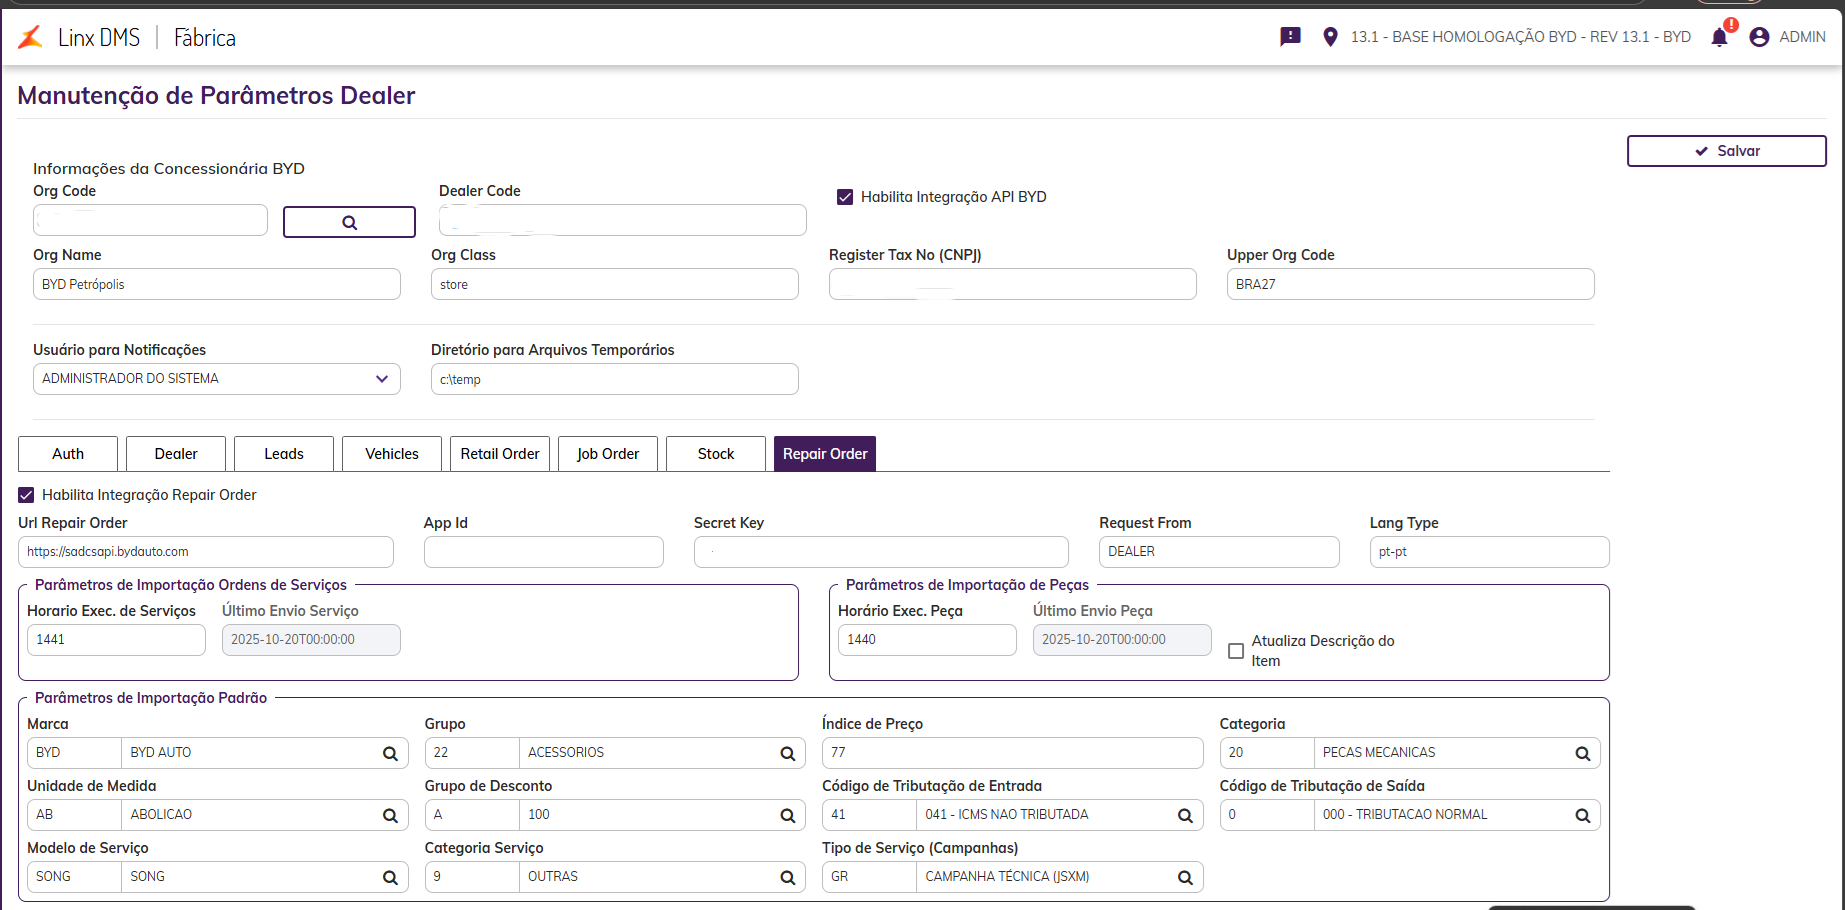Image resolution: width=1845 pixels, height=910 pixels.
Task: Click Unidade de Medida search icon
Action: [x=390, y=816]
